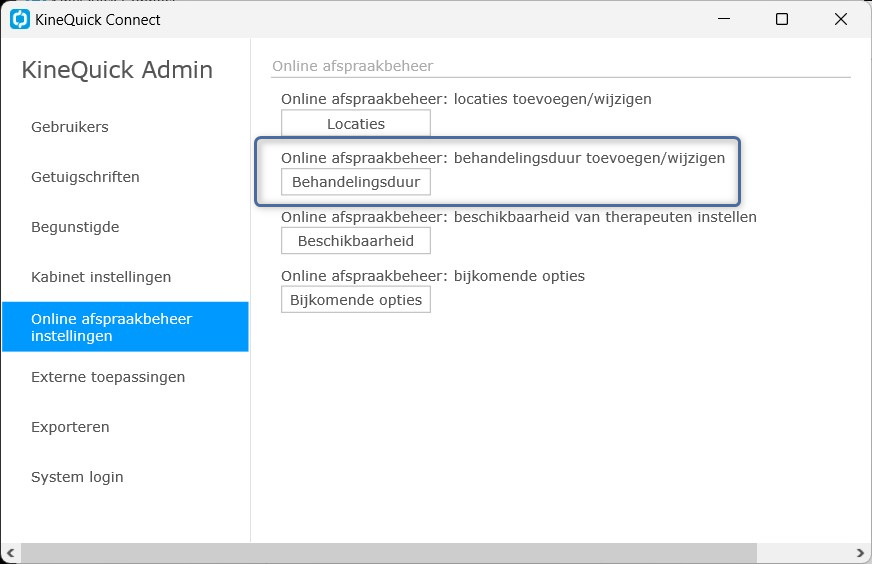Click the right arrow of horizontal scrollbar
Viewport: 872px width, 564px height.
pyautogui.click(x=861, y=553)
